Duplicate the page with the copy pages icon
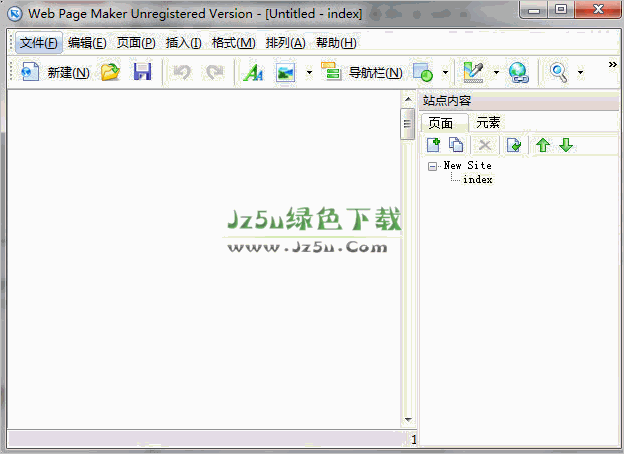 pyautogui.click(x=456, y=145)
